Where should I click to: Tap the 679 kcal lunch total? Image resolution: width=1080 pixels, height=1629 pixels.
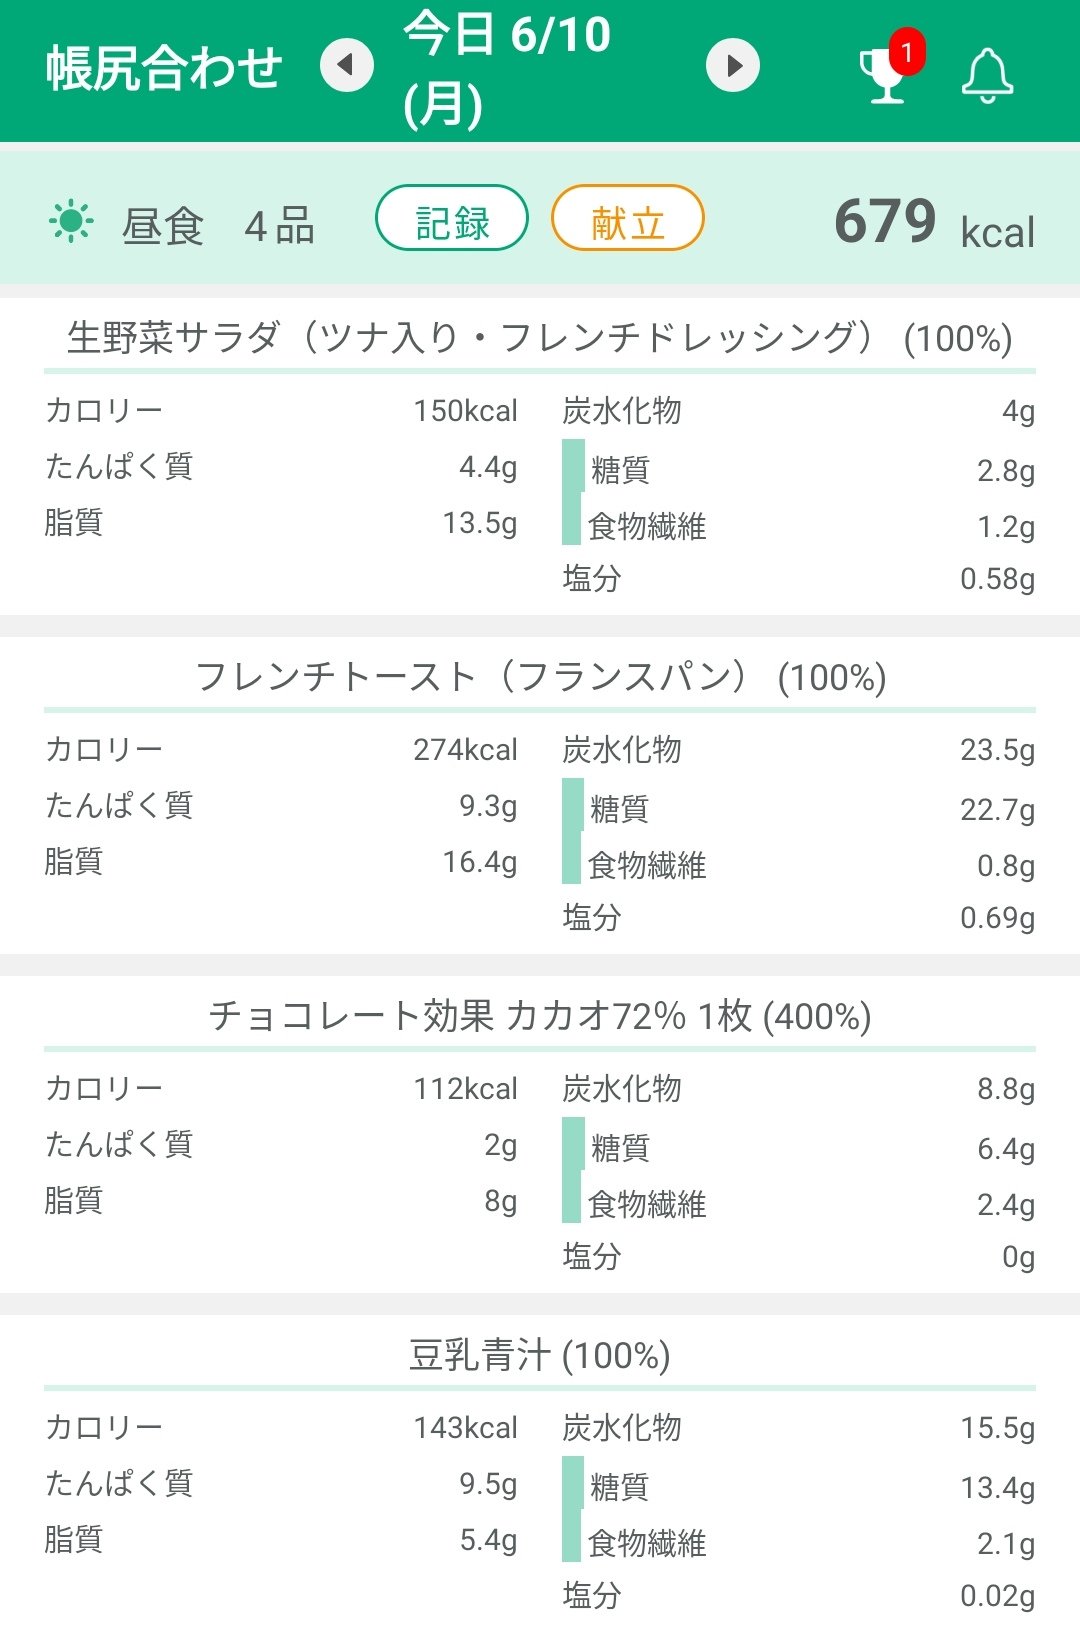(x=934, y=223)
